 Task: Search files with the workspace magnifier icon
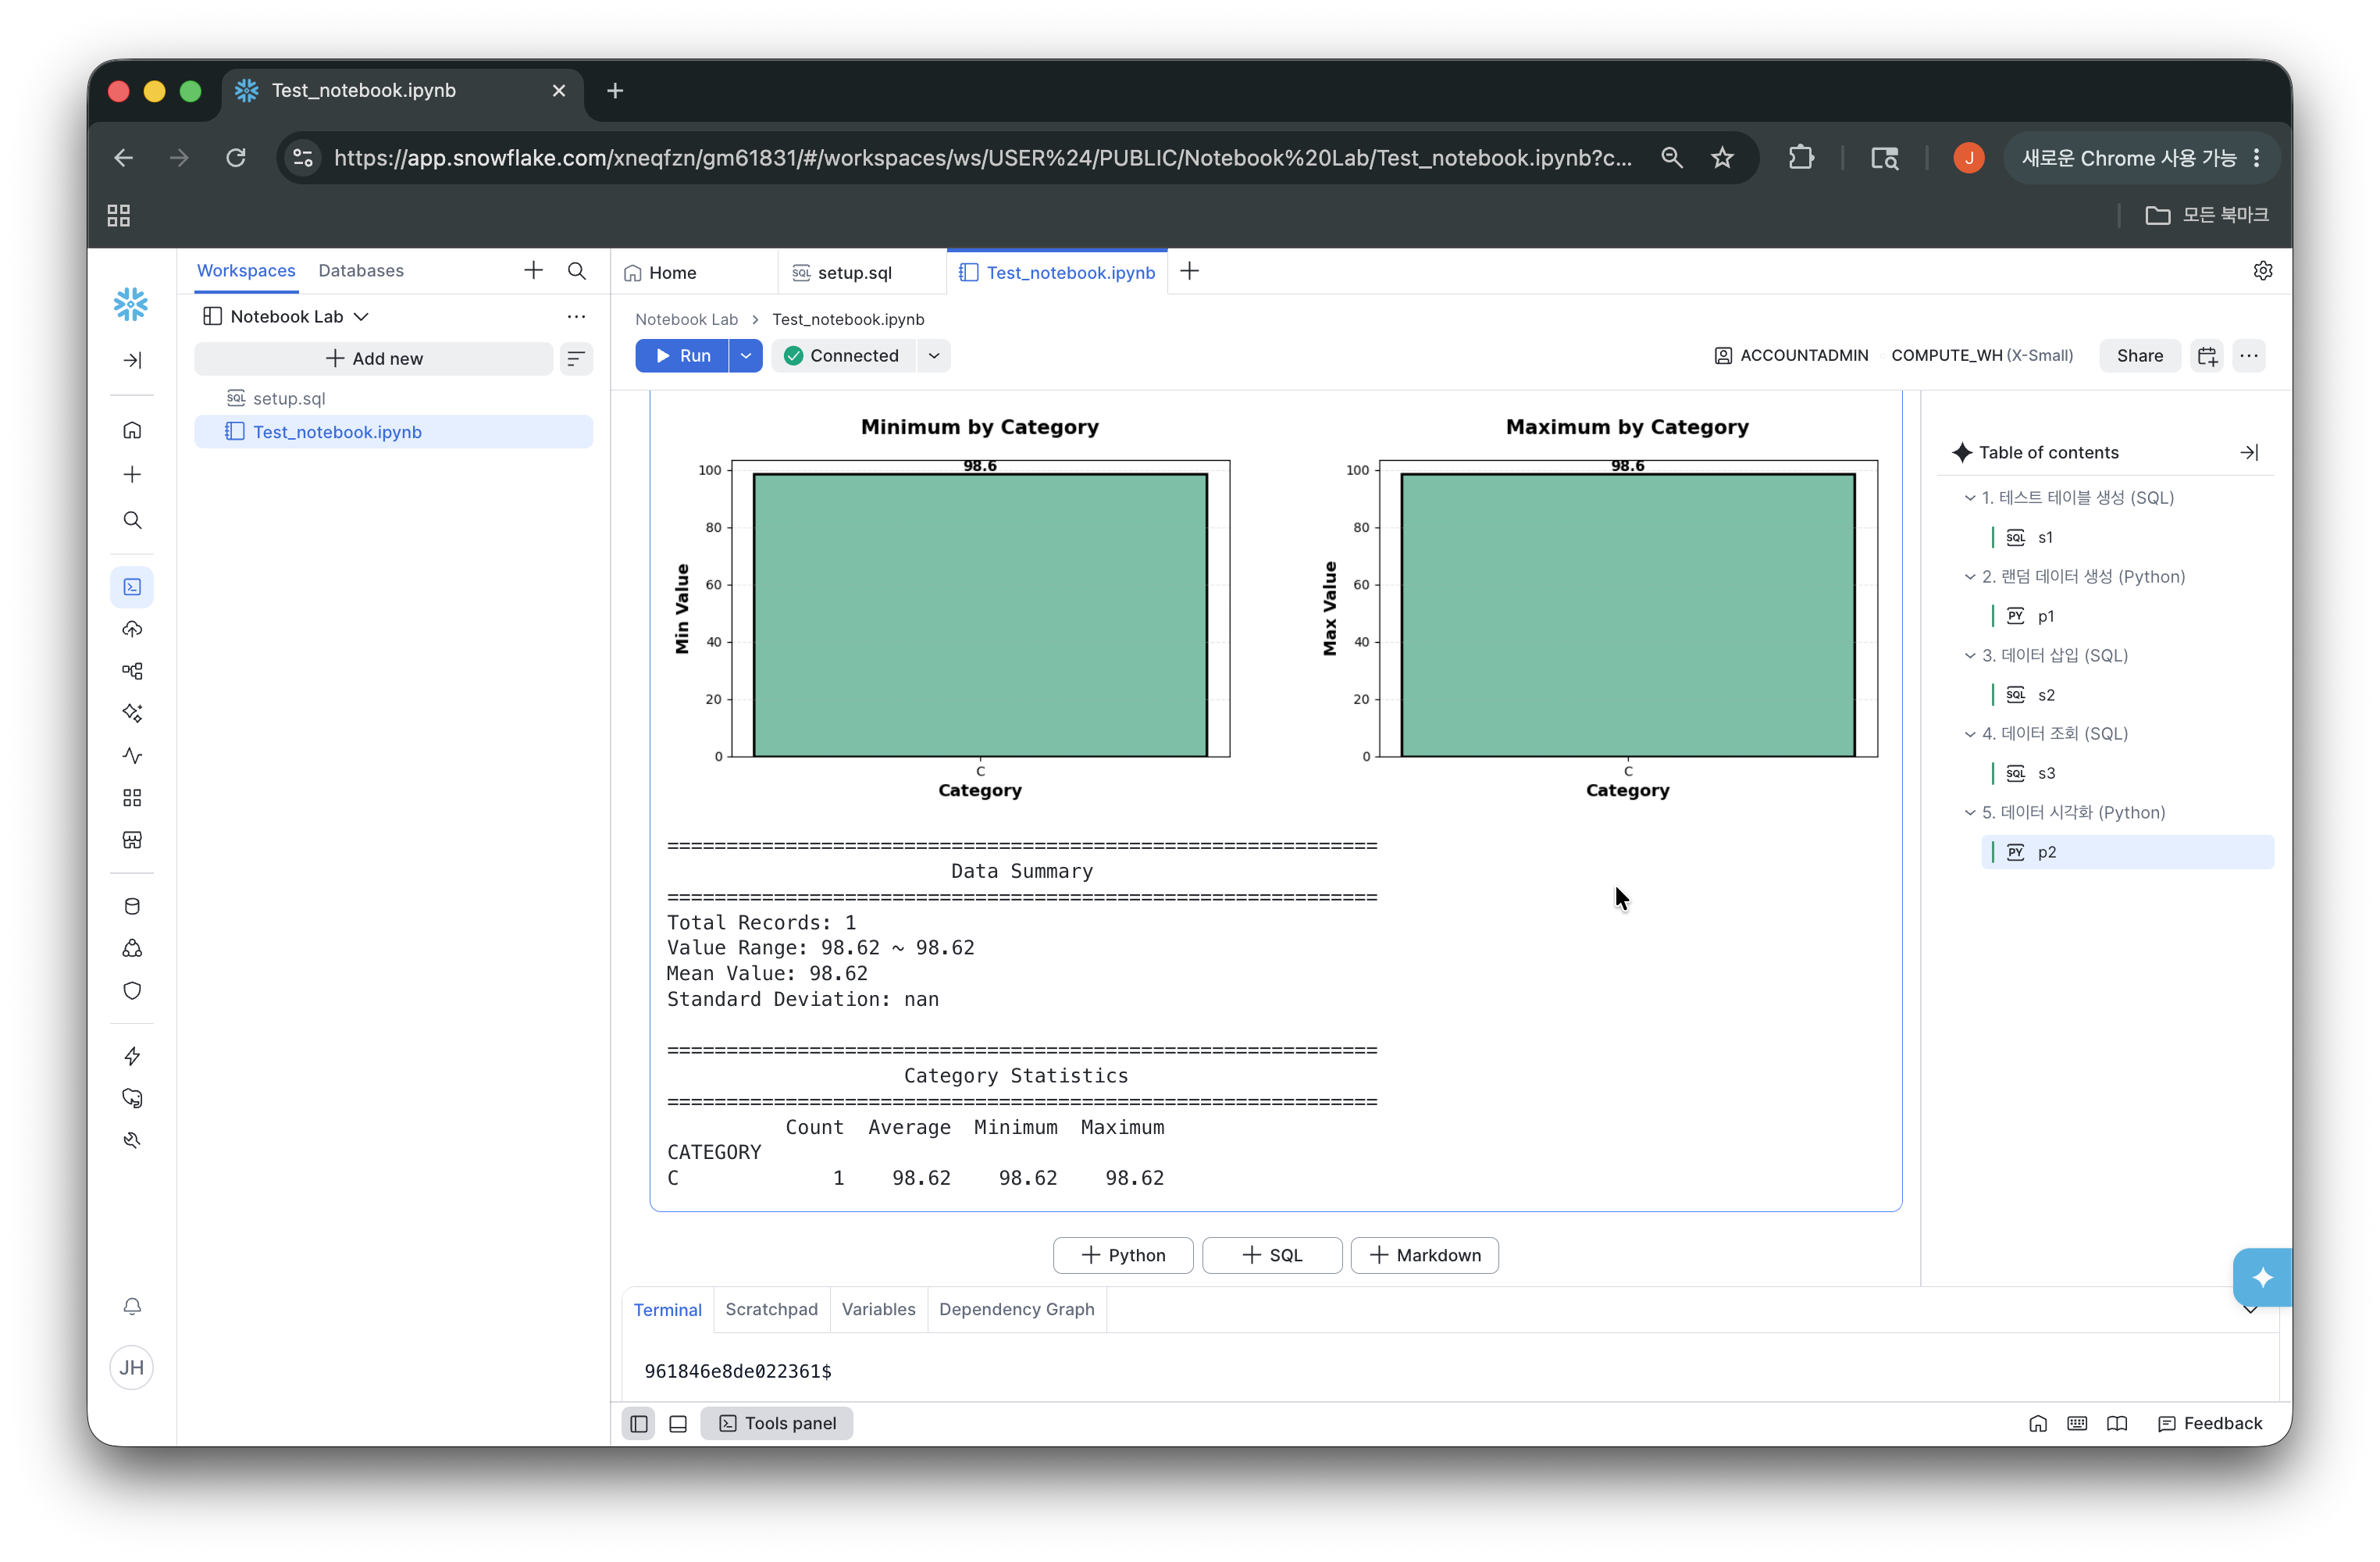click(x=577, y=271)
